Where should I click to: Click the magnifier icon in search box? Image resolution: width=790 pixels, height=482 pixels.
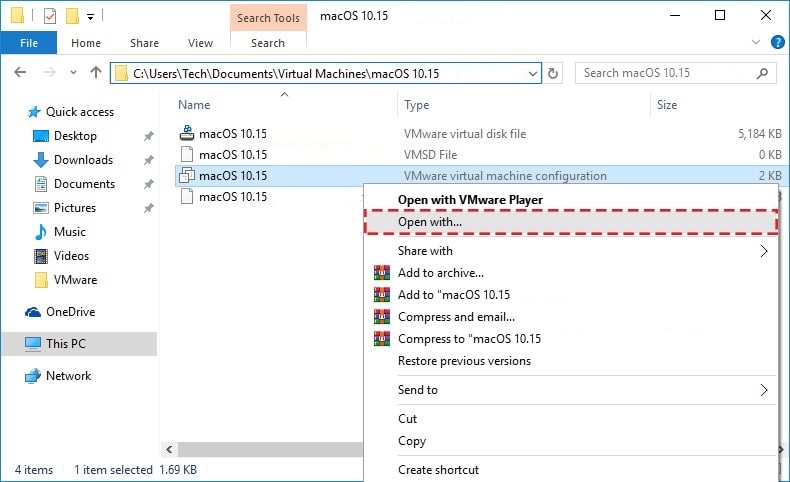[762, 74]
